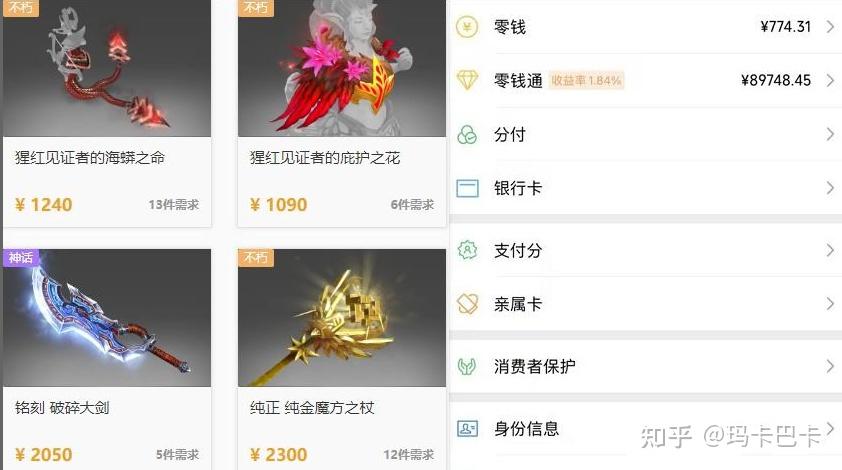The height and width of the screenshot is (470, 842).
Task: Open the 猩红见证者的庇护之花 item image
Action: [x=342, y=68]
